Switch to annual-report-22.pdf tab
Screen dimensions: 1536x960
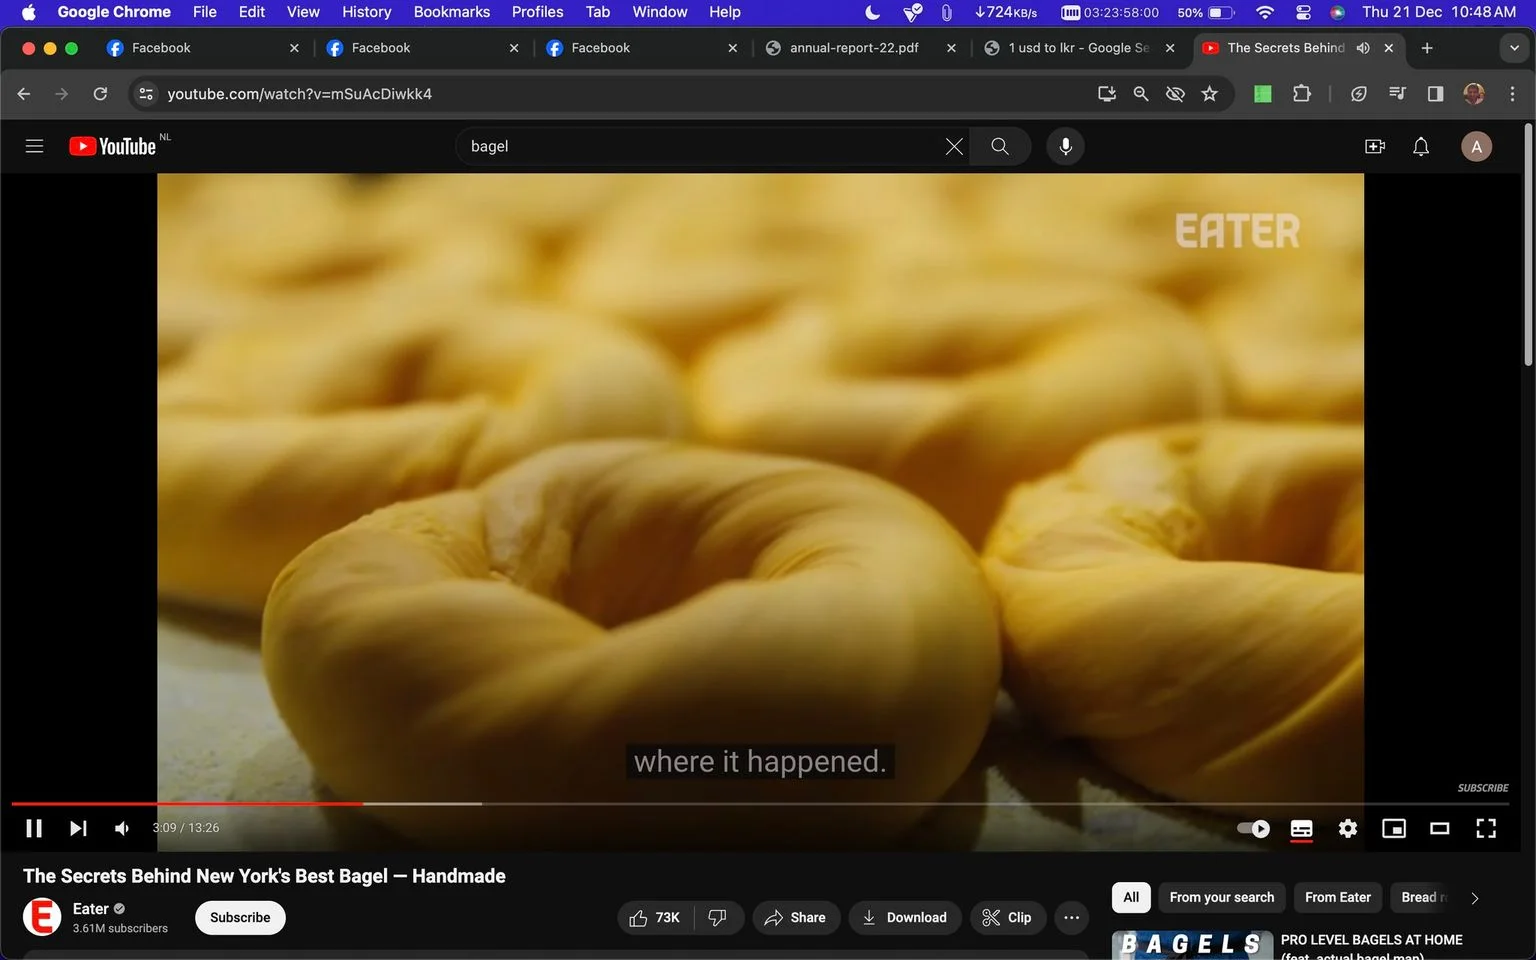pyautogui.click(x=853, y=48)
